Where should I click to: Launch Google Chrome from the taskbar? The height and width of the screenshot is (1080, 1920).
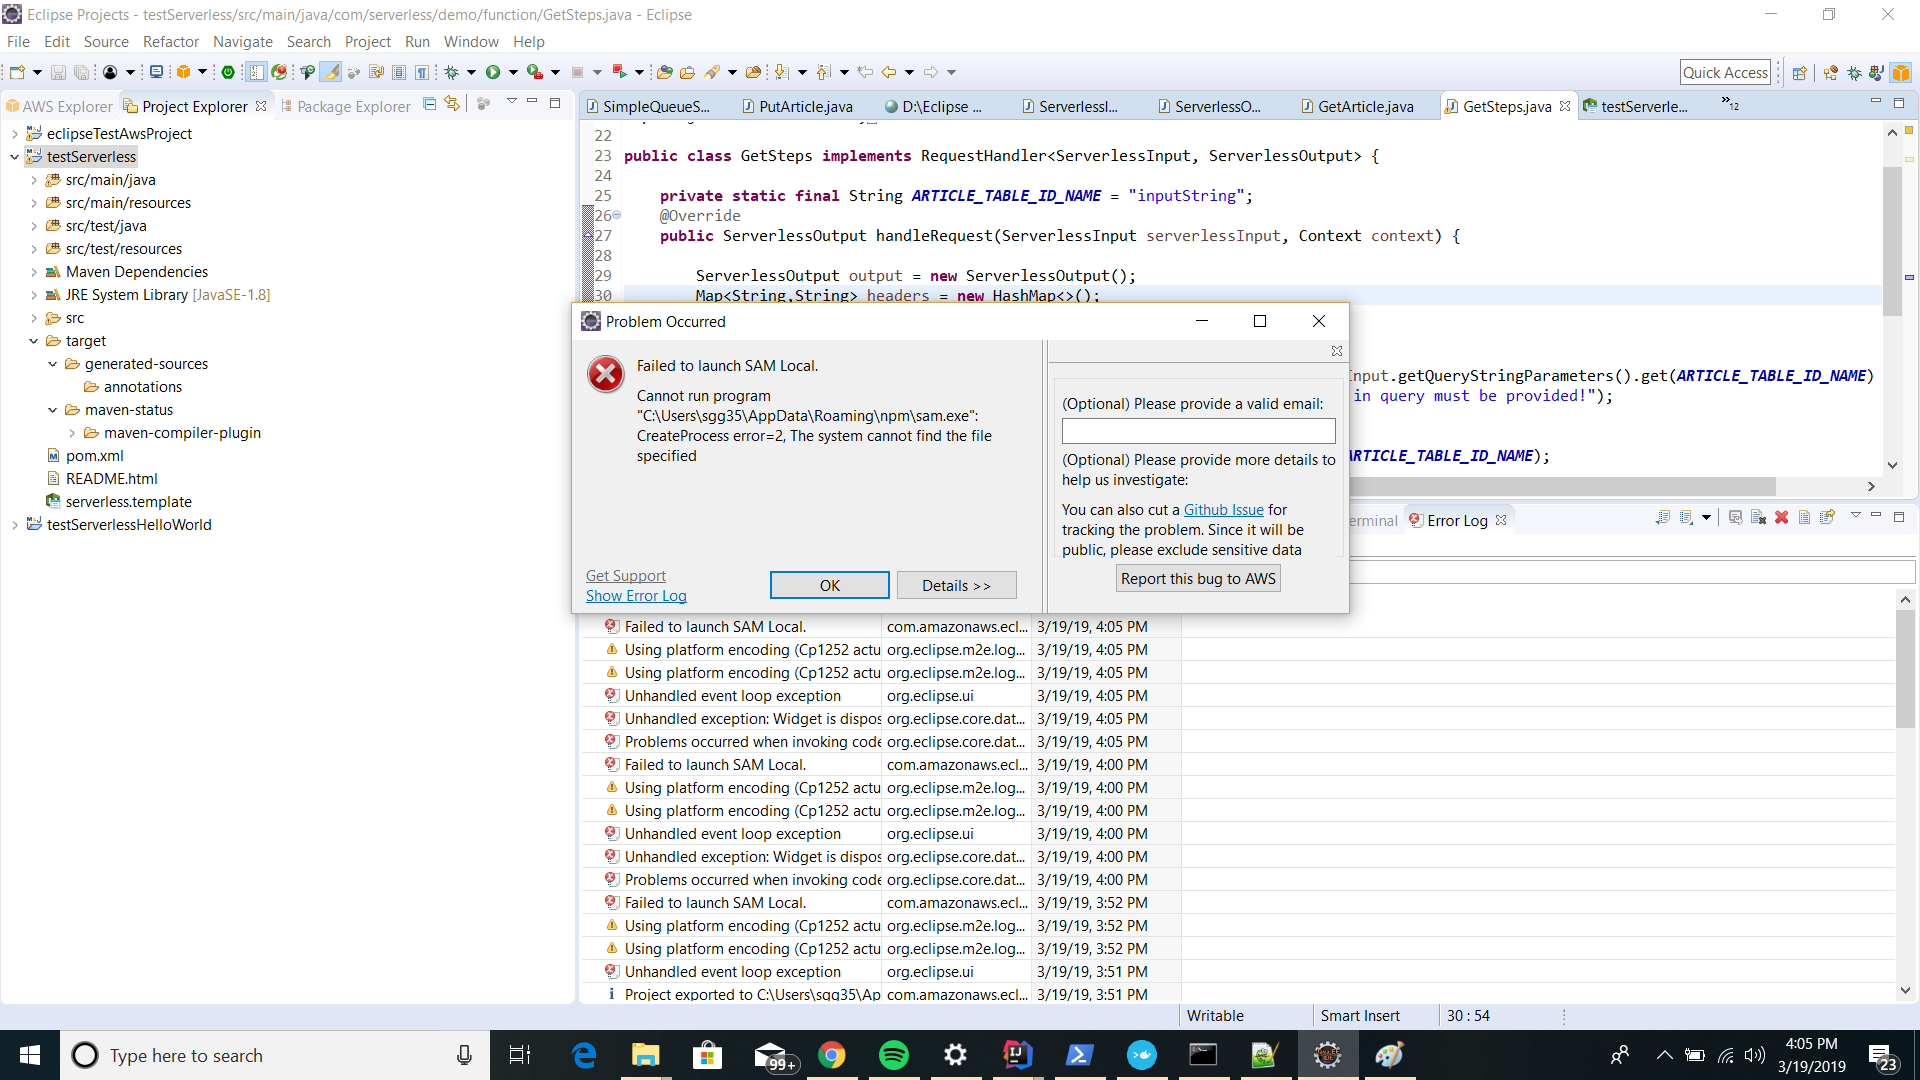(832, 1054)
